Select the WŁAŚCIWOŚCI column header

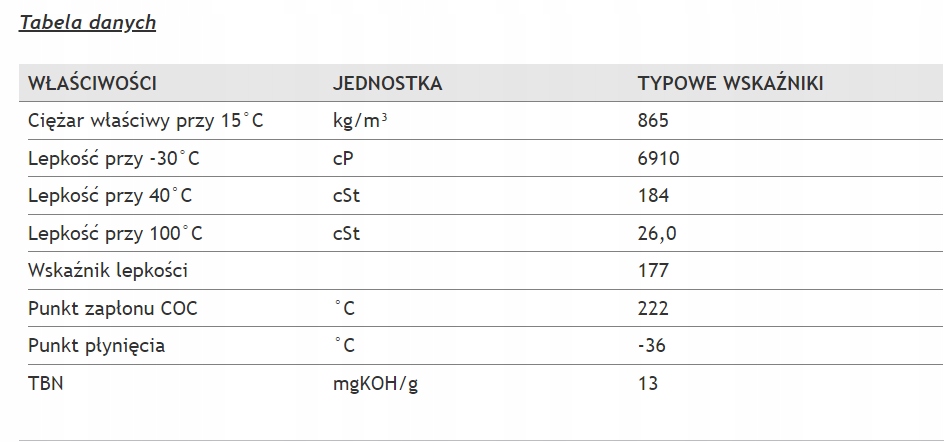pyautogui.click(x=92, y=83)
